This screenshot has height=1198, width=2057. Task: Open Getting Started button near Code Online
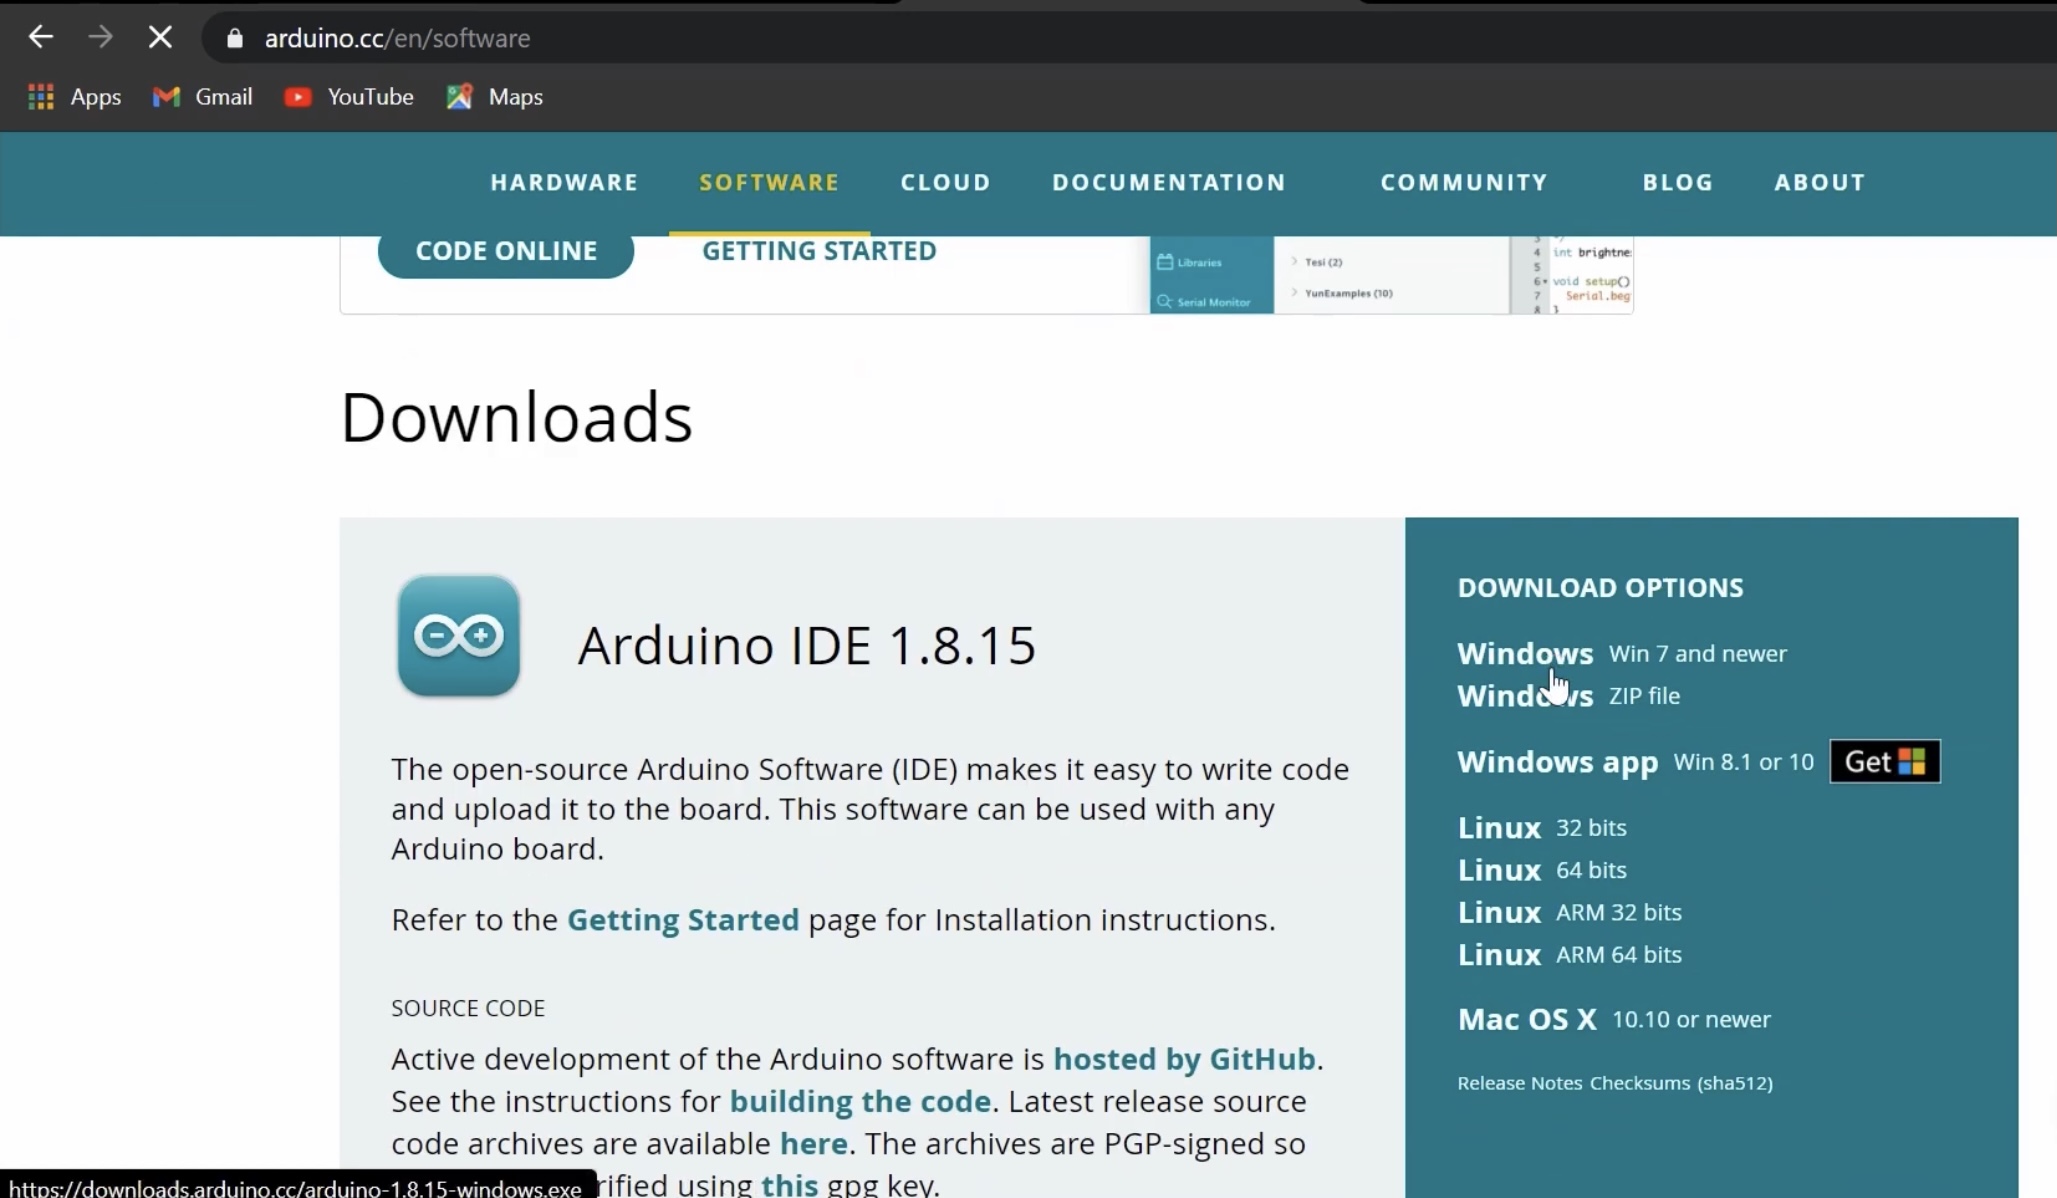[x=819, y=251]
